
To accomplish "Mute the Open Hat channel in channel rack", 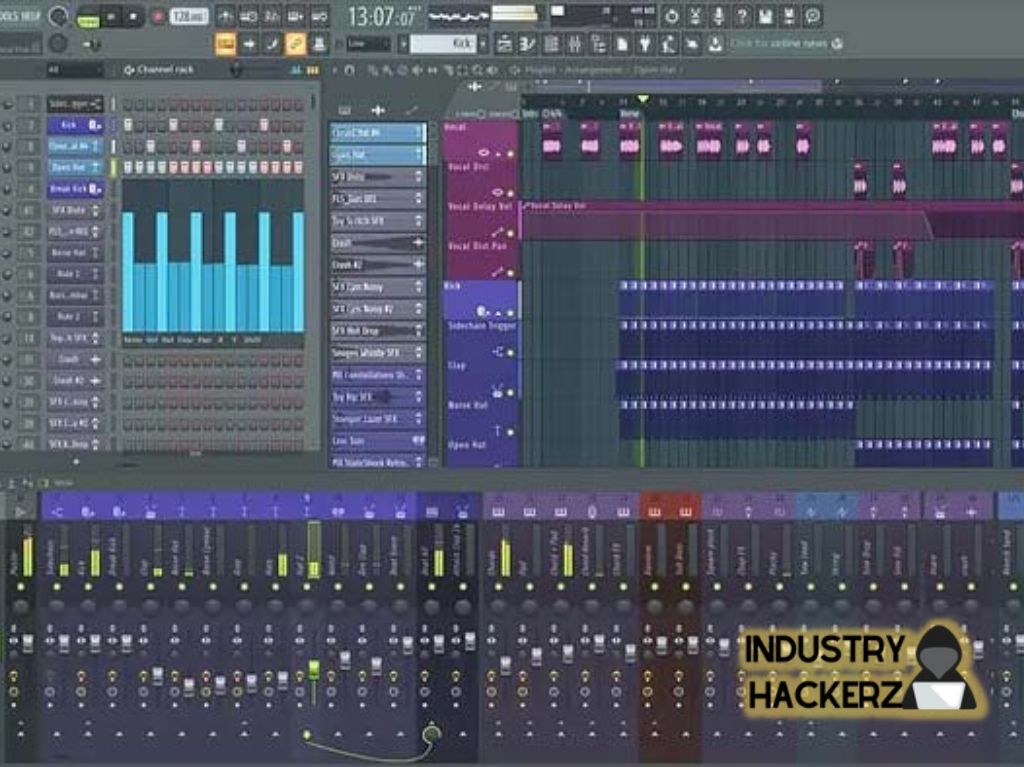I will pyautogui.click(x=8, y=168).
